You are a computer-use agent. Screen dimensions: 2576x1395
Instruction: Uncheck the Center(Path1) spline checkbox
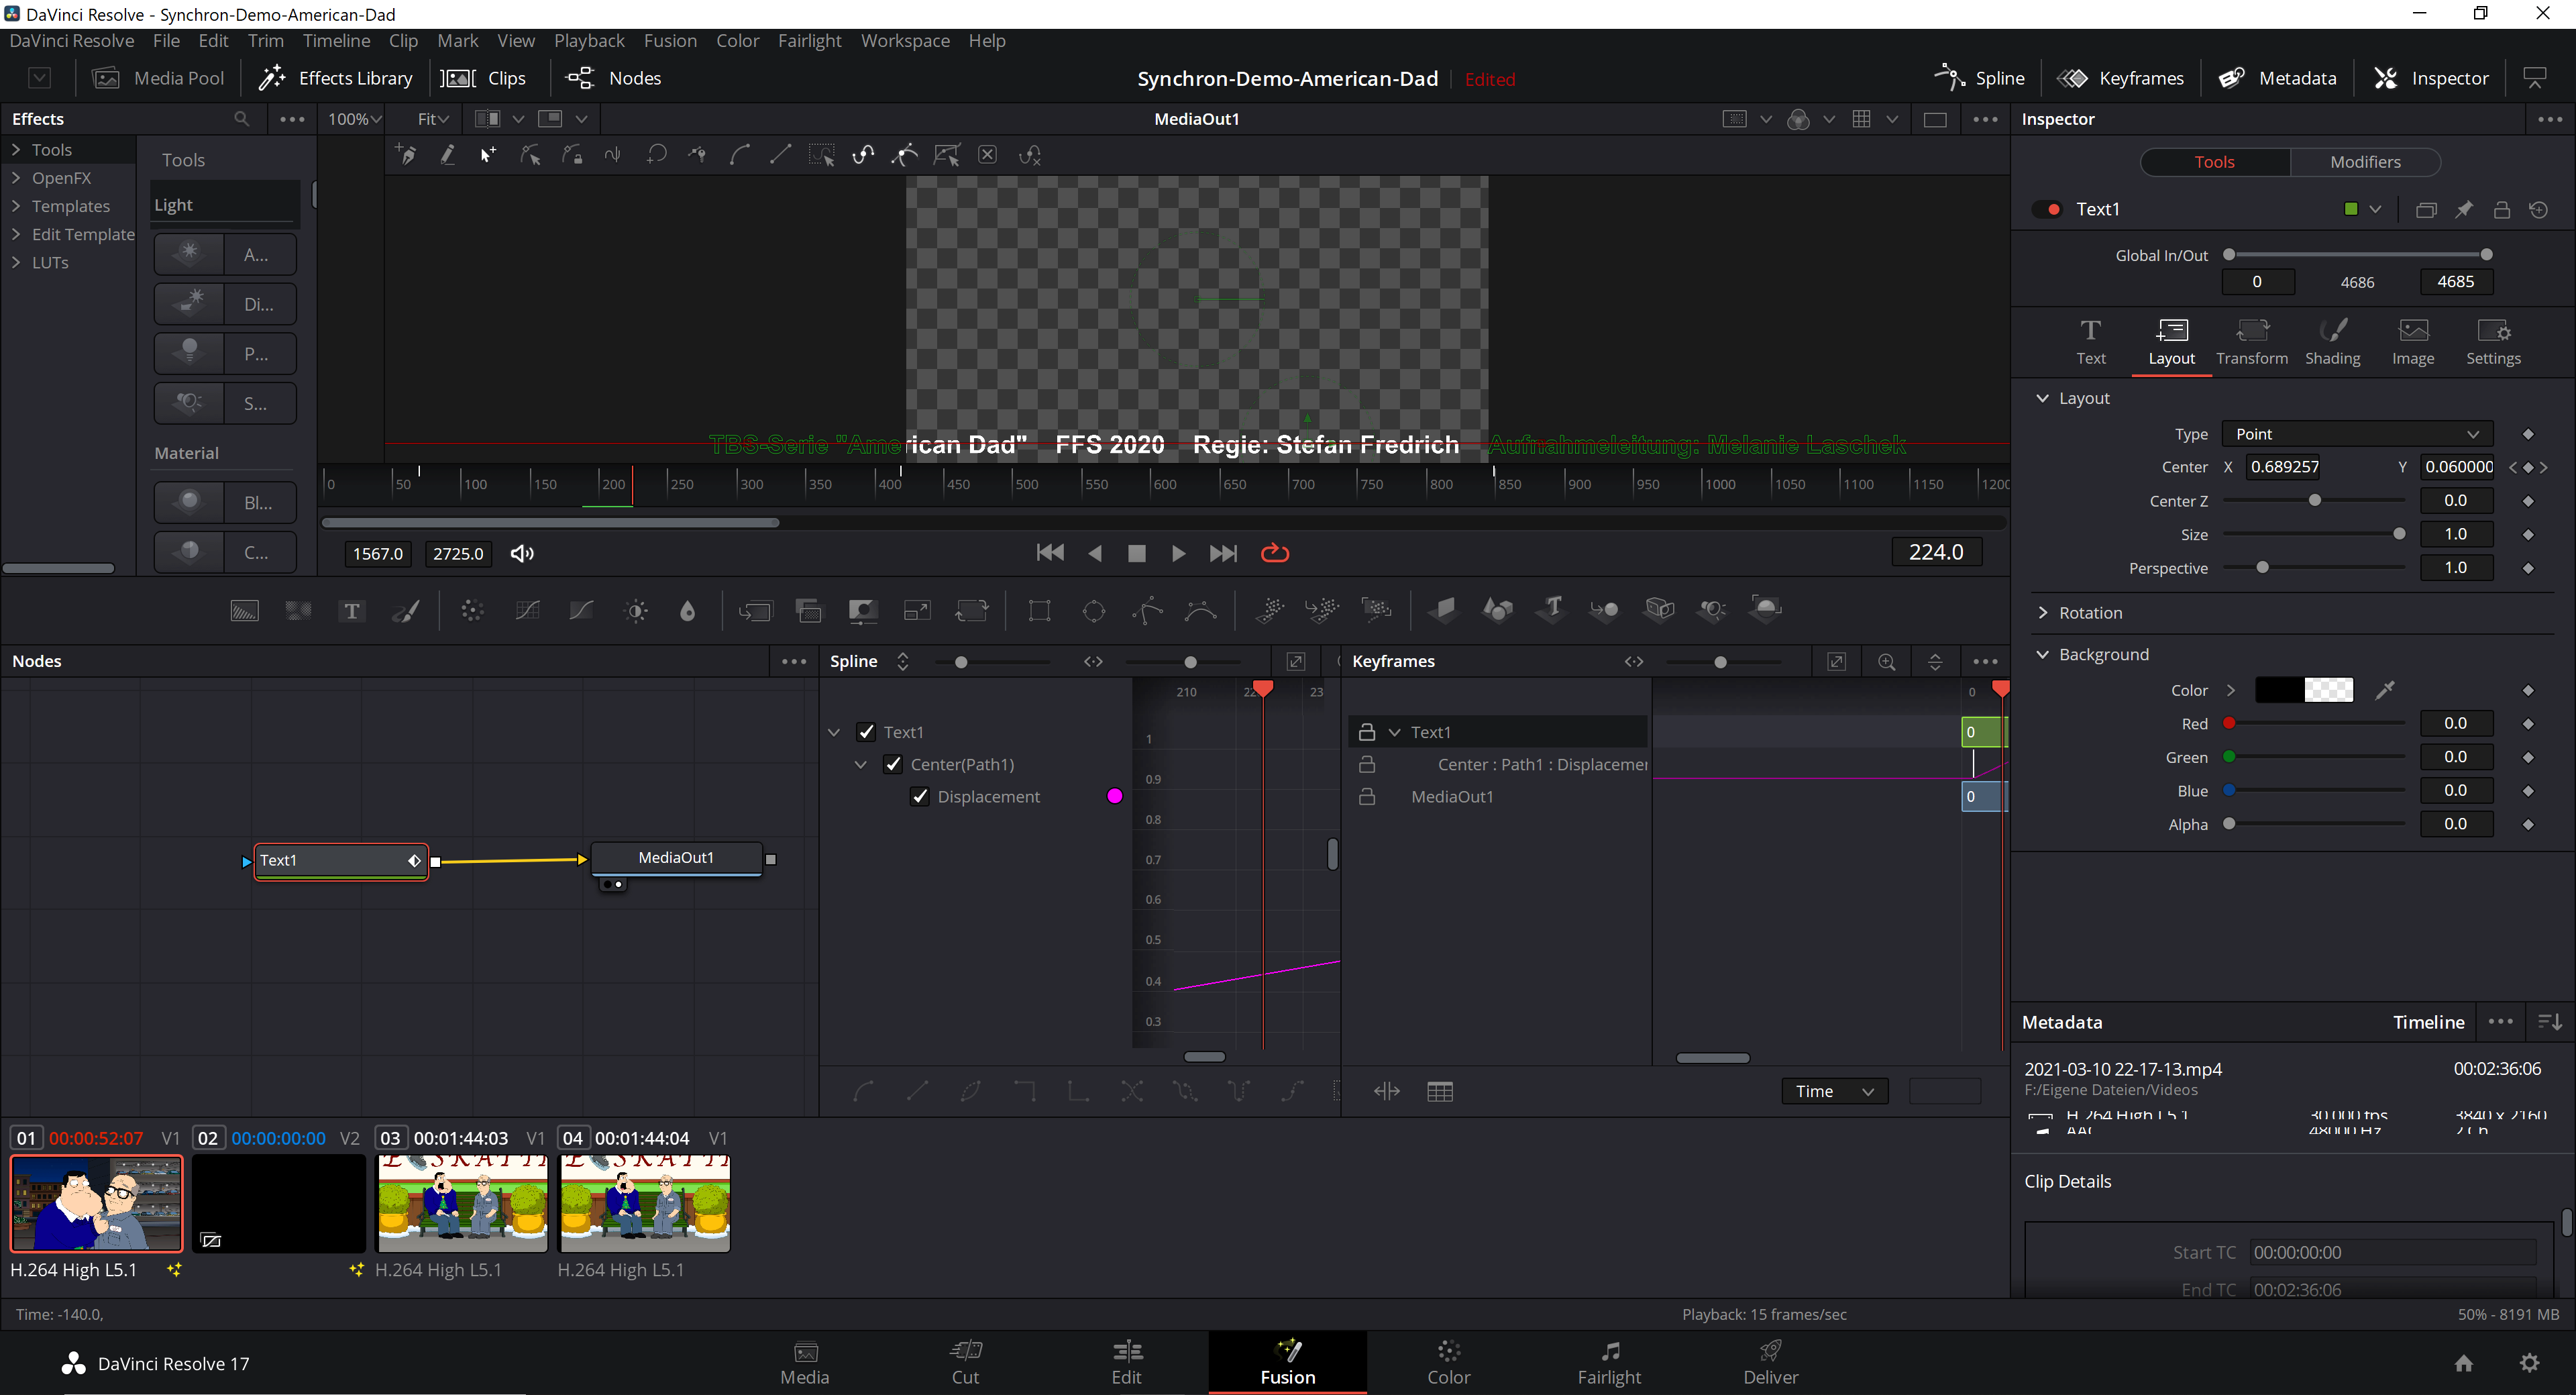pos(893,764)
